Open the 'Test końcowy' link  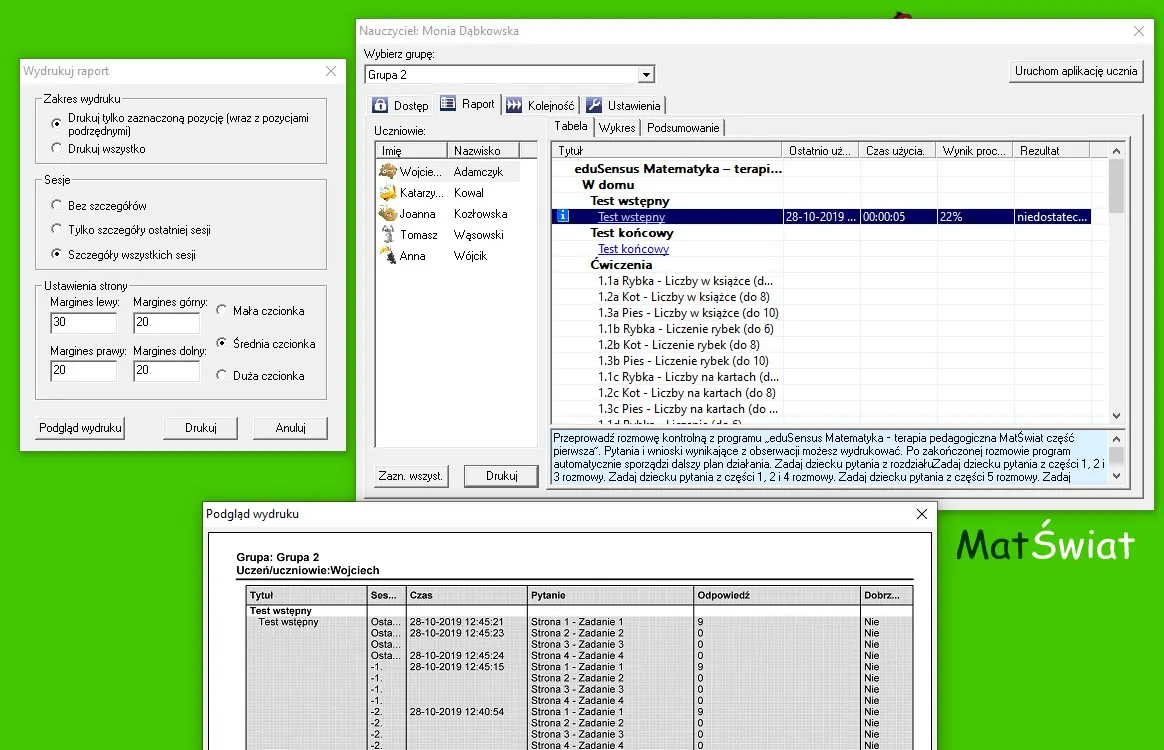(633, 249)
